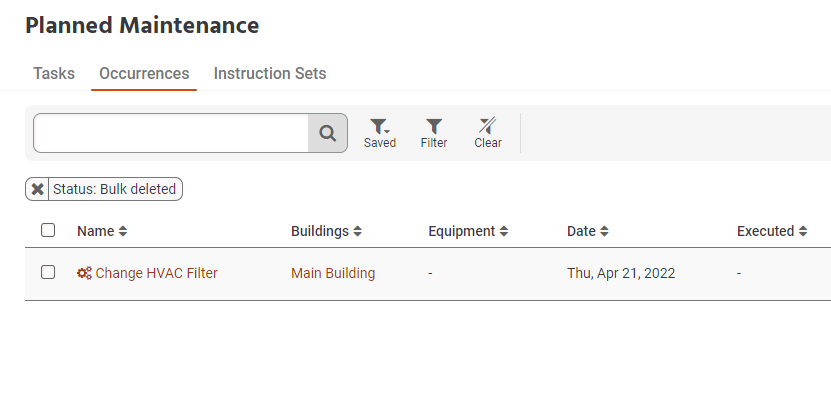Sort by Equipment column arrows
This screenshot has height=398, width=831.
point(503,231)
